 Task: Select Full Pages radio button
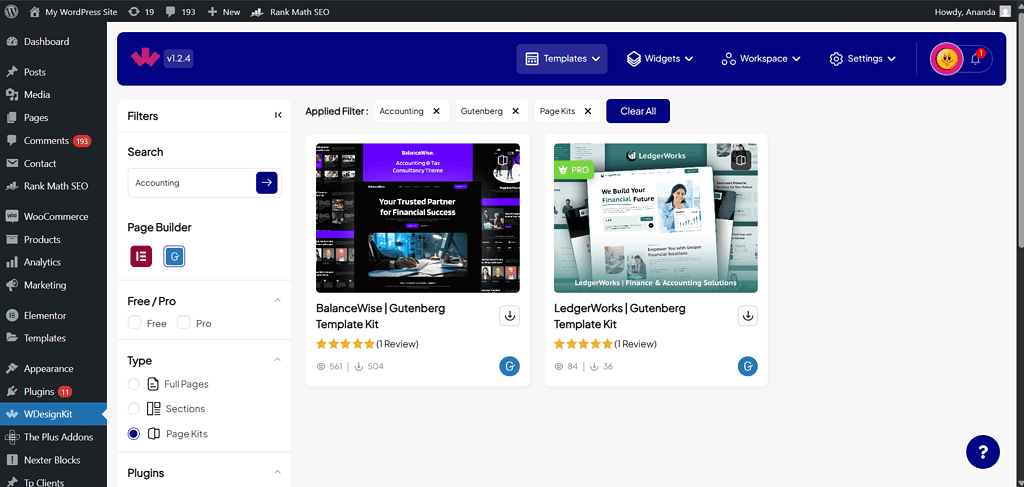(x=134, y=384)
